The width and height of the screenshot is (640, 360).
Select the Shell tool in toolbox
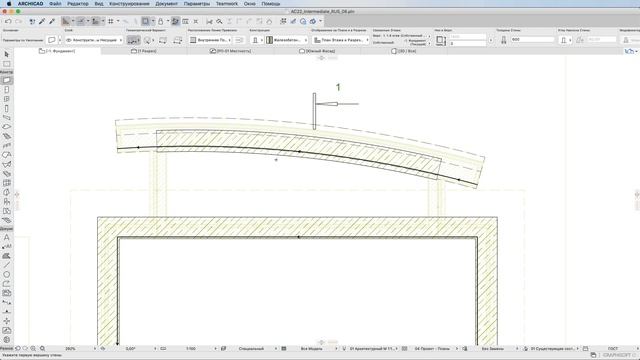(7, 164)
